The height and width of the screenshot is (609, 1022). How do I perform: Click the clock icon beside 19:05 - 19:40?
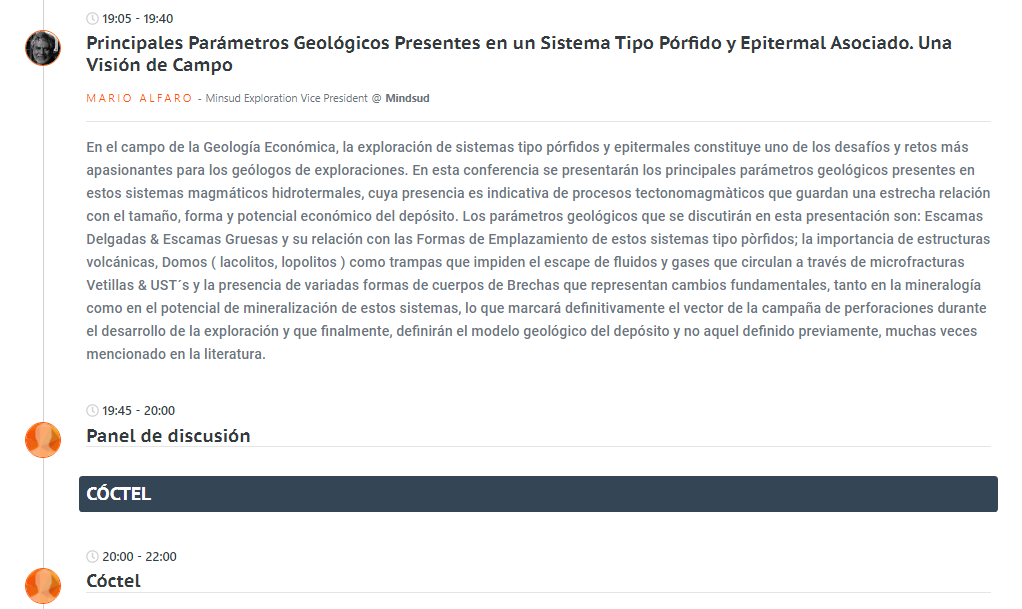93,19
